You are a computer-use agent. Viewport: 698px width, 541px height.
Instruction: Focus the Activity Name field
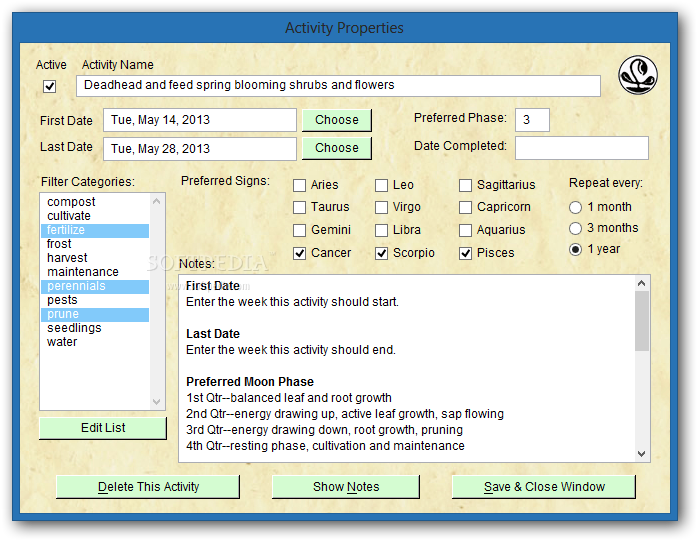pos(338,85)
